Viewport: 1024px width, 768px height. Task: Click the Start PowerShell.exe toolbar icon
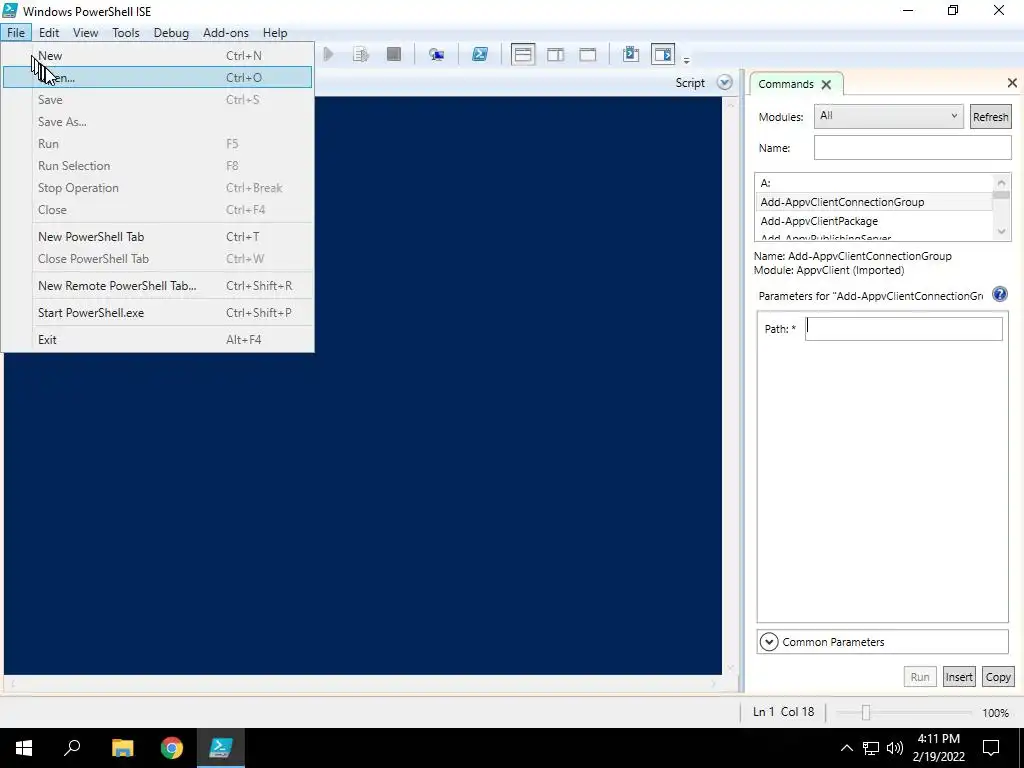pos(480,54)
